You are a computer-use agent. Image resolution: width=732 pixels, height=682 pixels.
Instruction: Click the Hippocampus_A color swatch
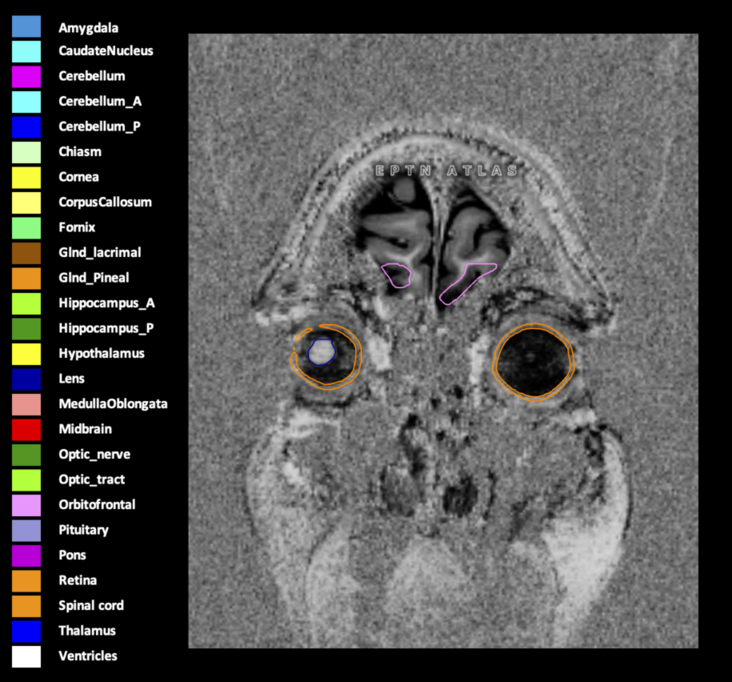pos(26,303)
